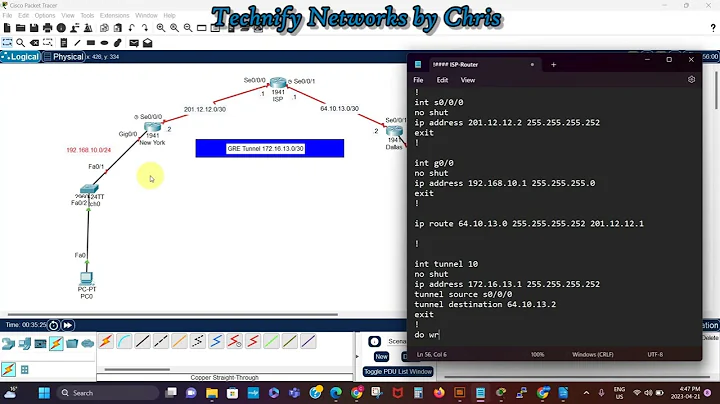Select the Place Note tool
720x404 pixels.
[64, 43]
